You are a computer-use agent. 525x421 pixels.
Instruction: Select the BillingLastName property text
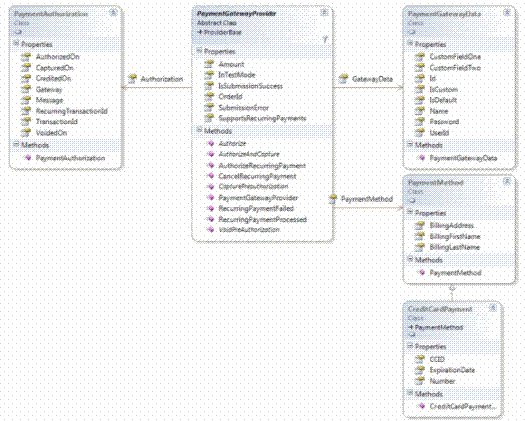[x=454, y=247]
